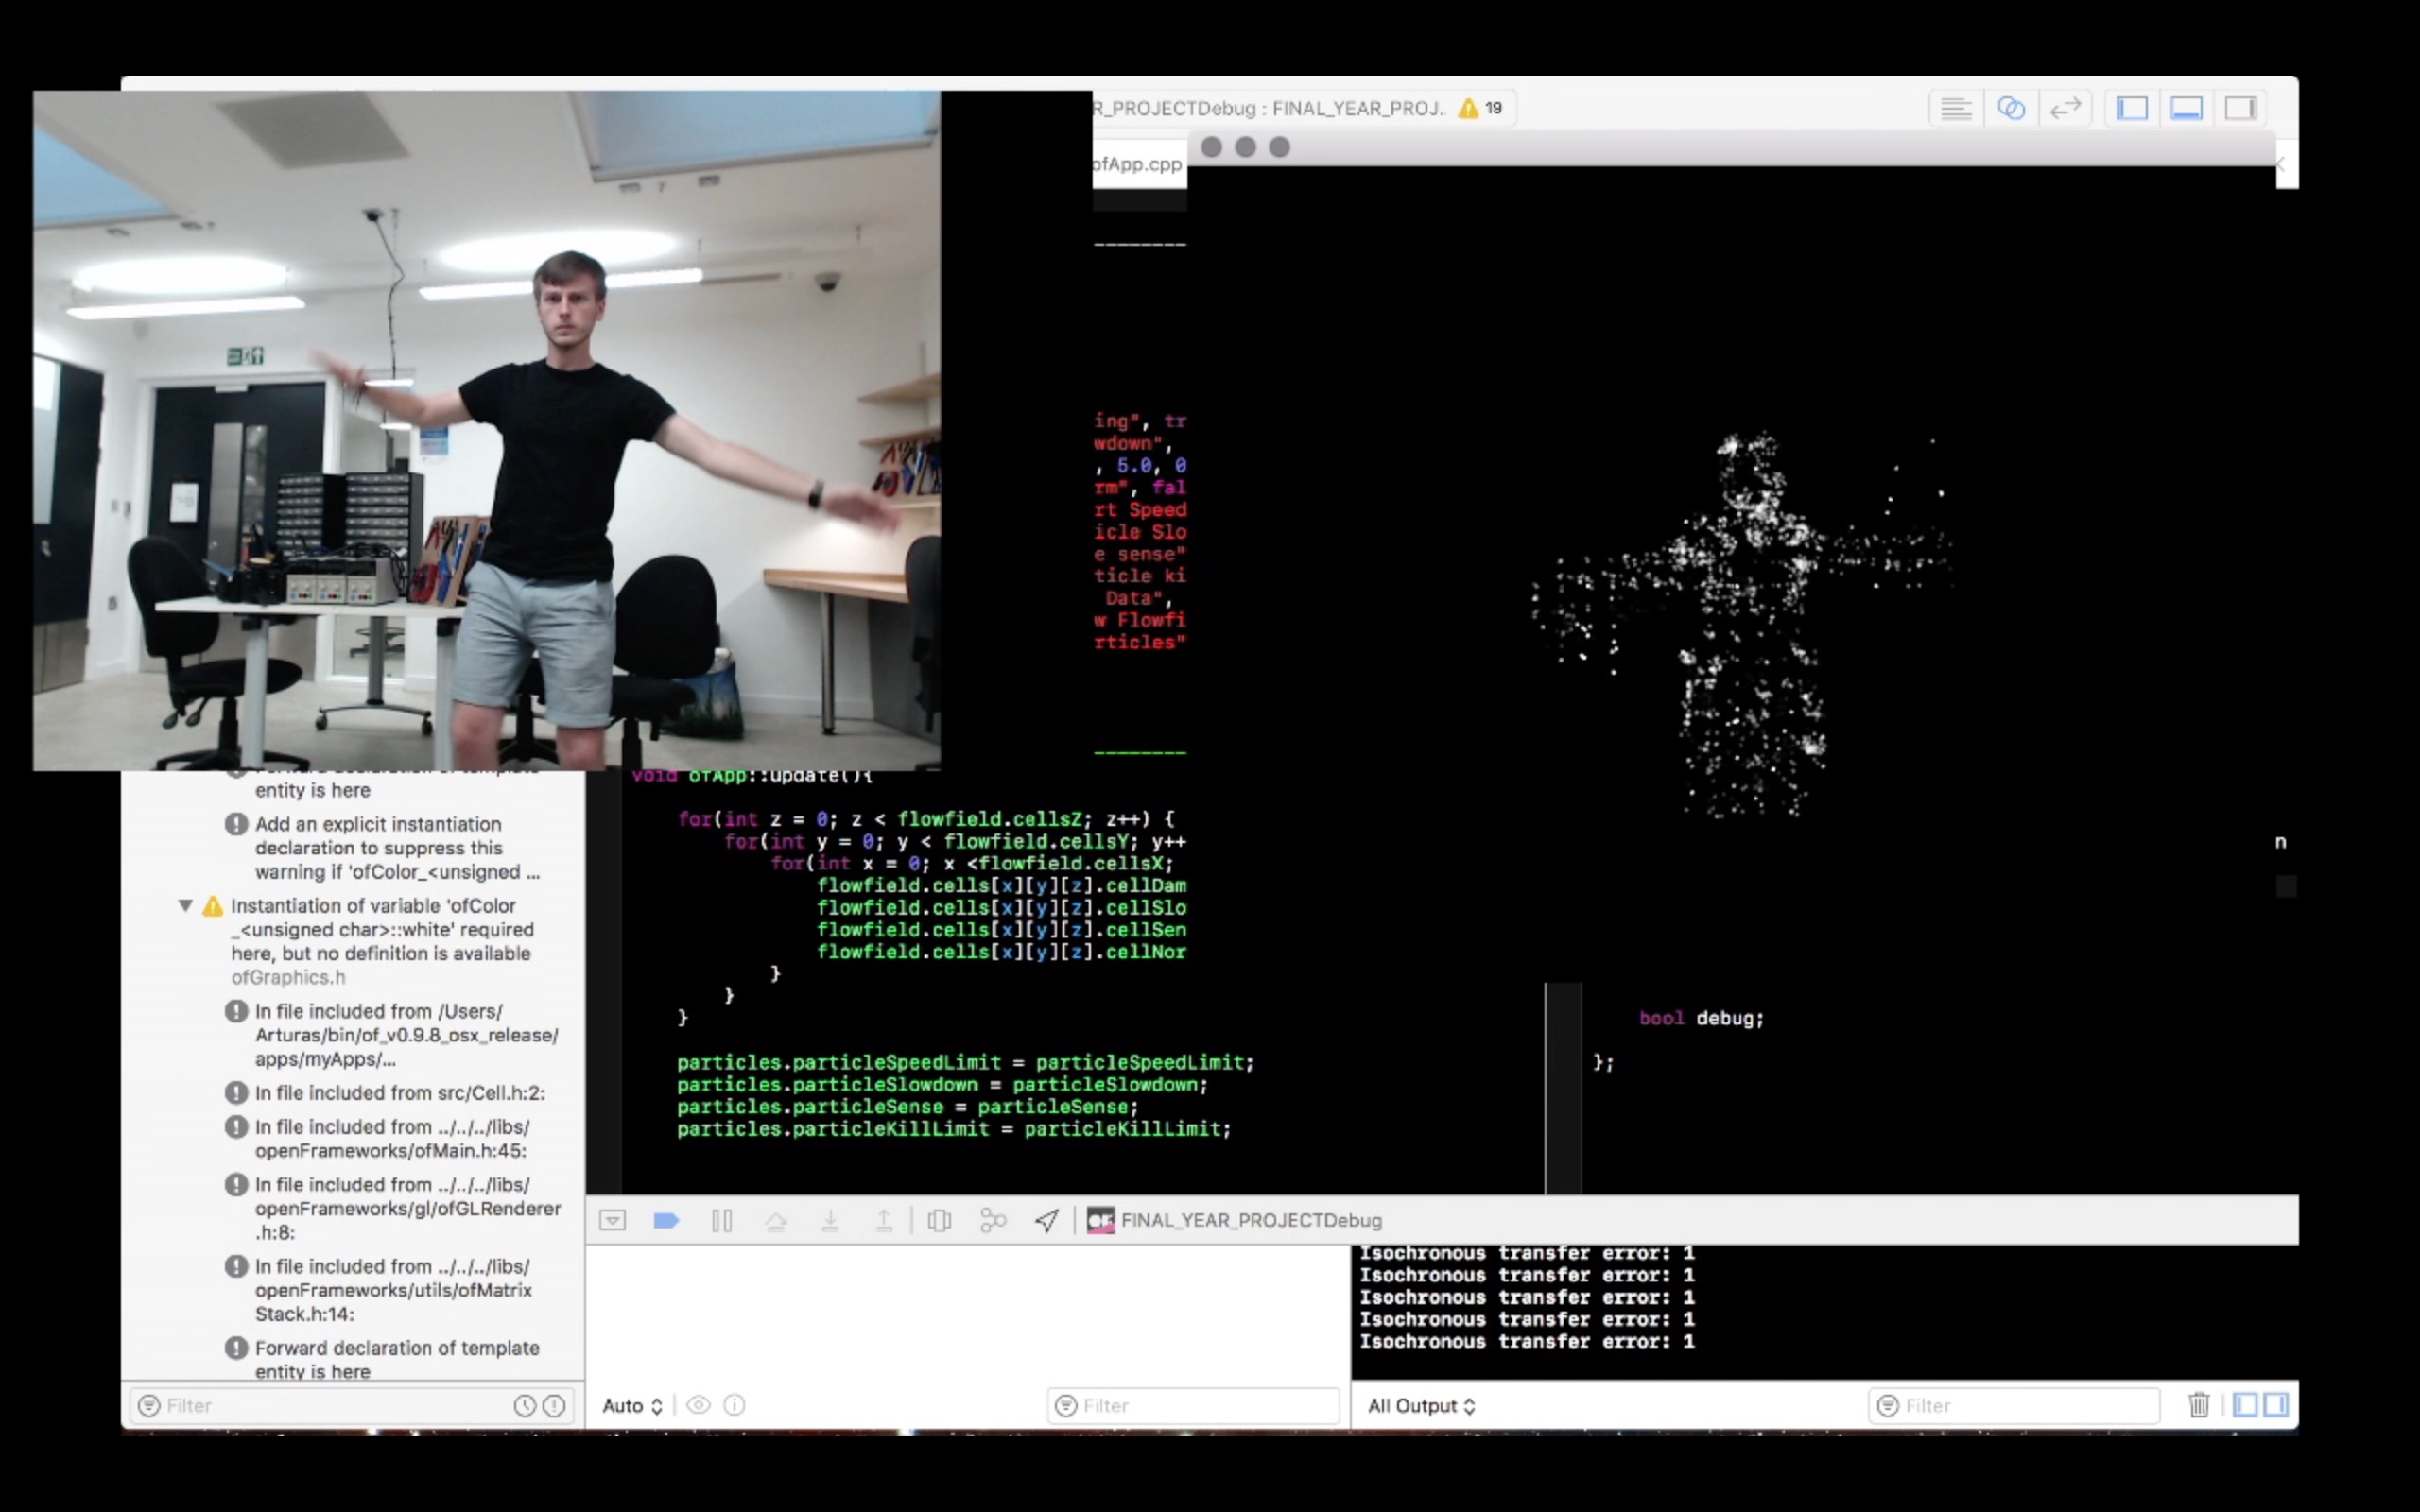The image size is (2420, 1512).
Task: Select note 'In file included from /Users/Arturas/bin'
Action: point(392,1035)
